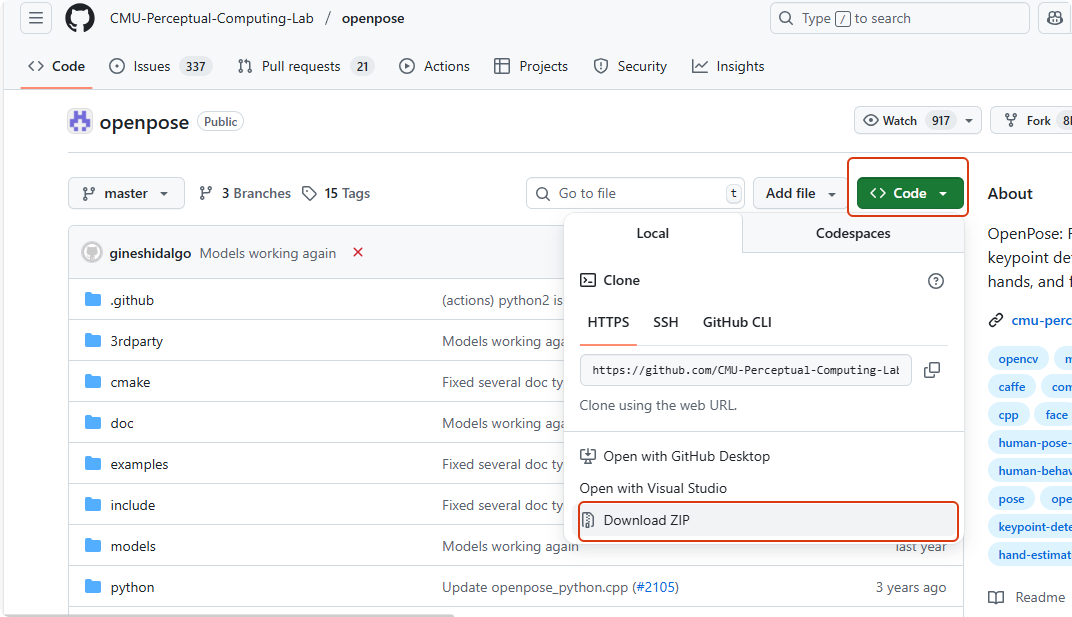Image resolution: width=1072 pixels, height=617 pixels.
Task: Open the pose topic tag
Action: (x=1011, y=499)
